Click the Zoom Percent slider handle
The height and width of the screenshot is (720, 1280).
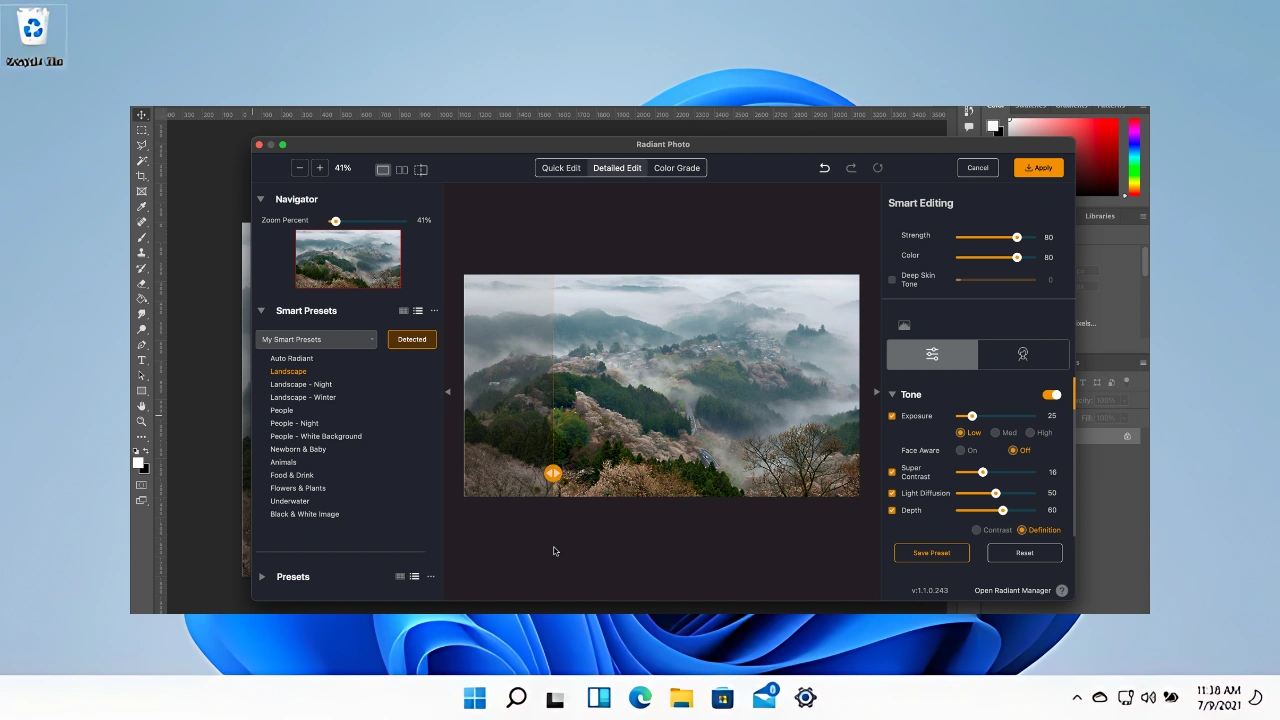(x=336, y=221)
